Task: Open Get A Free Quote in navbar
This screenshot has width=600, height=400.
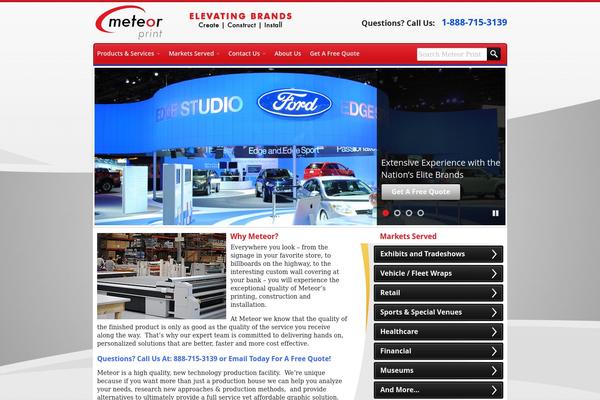Action: [x=334, y=54]
